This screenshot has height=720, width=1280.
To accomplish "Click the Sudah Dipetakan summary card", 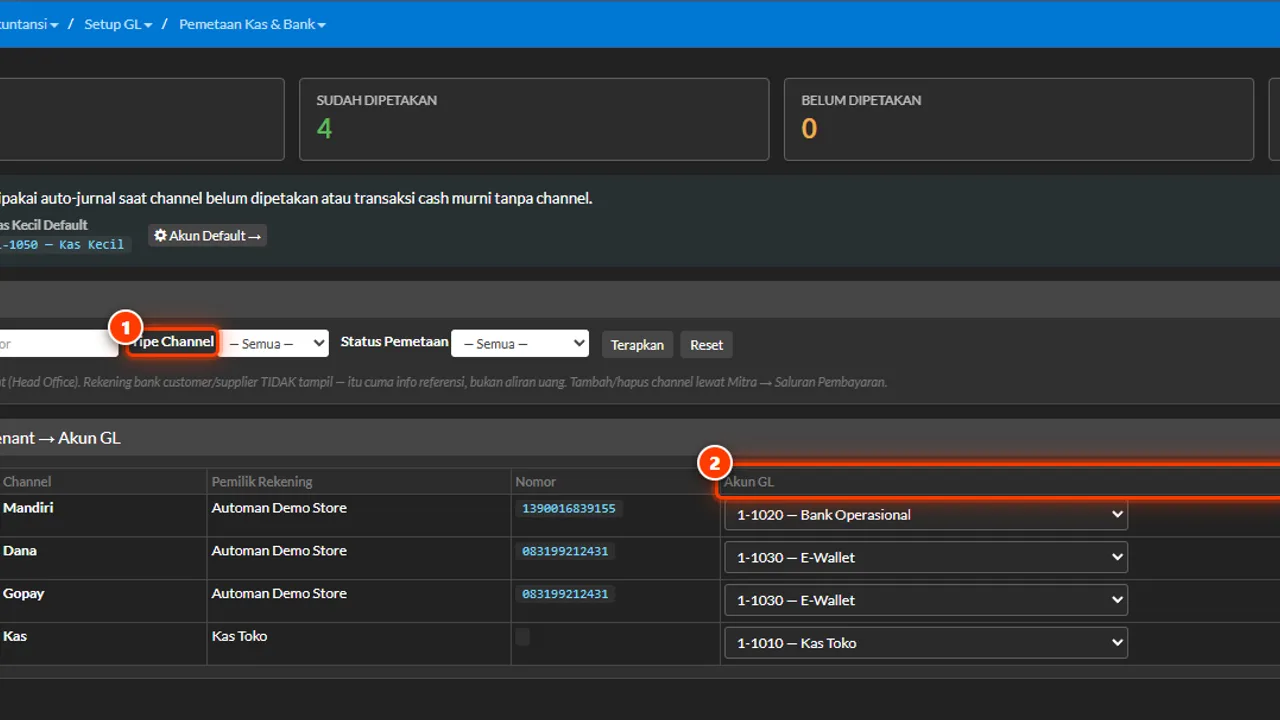I will point(534,120).
